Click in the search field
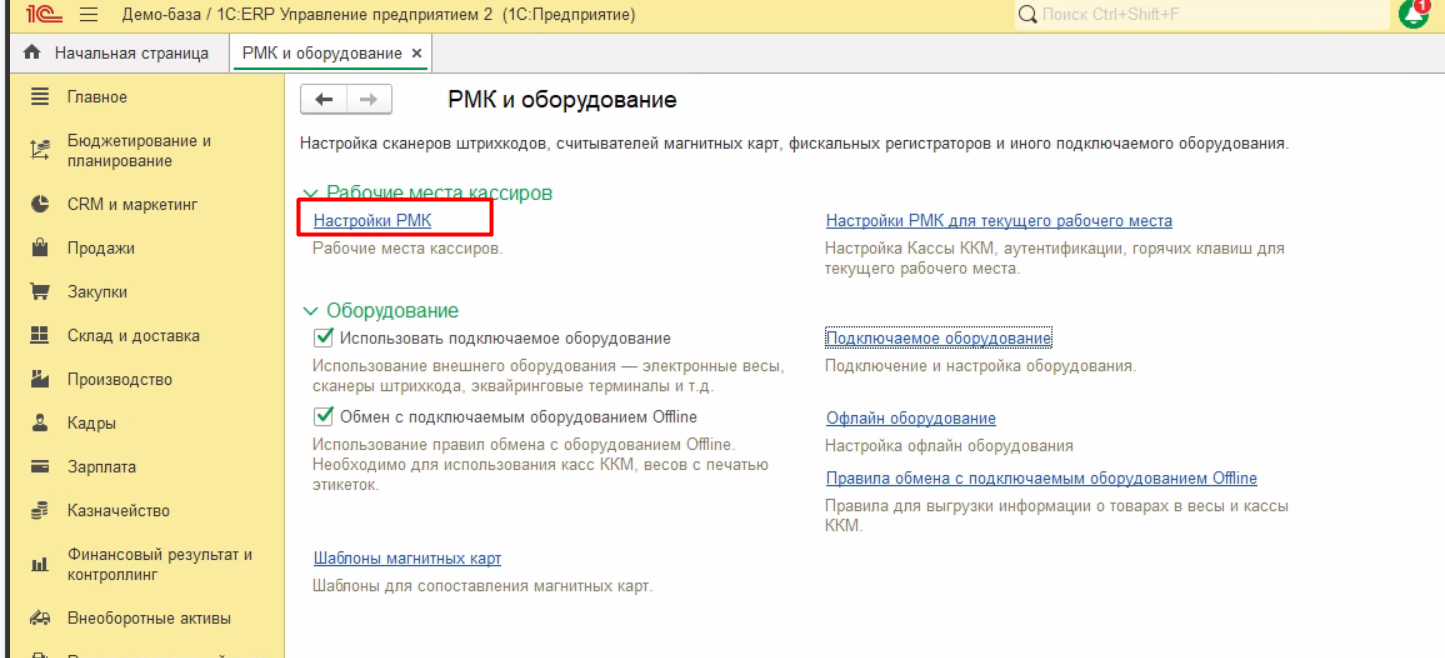Screen dimensions: 1445x658 [x=1200, y=15]
